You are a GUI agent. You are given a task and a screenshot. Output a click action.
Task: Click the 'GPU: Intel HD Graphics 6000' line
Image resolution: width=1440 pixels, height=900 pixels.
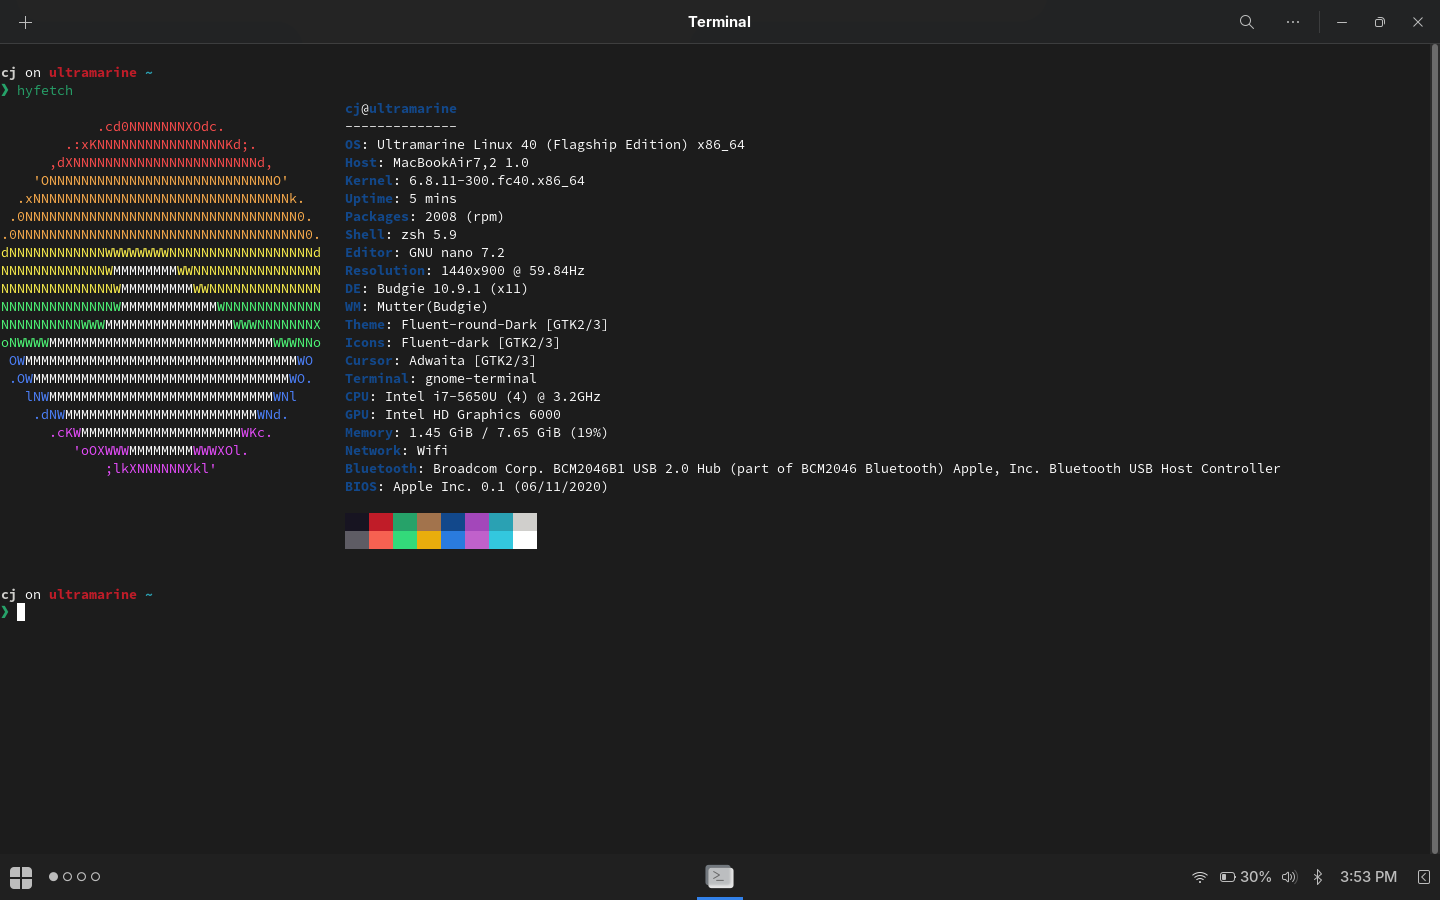pos(453,414)
